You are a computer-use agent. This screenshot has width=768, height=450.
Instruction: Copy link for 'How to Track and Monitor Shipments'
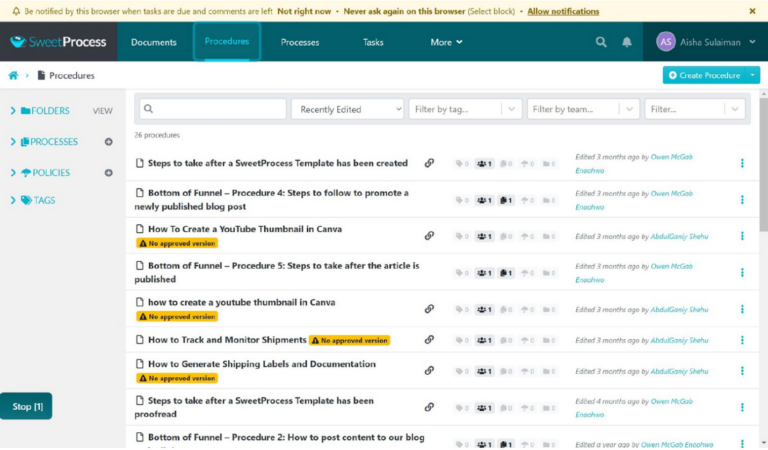[429, 339]
